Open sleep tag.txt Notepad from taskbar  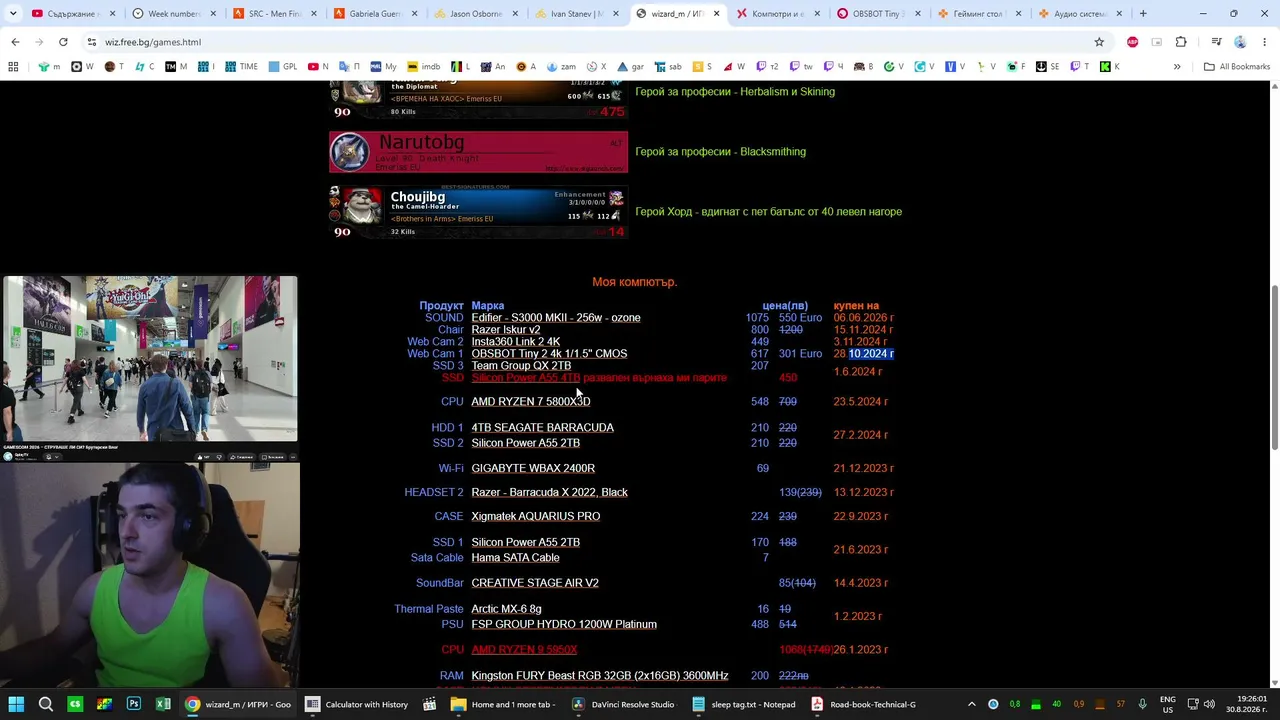pyautogui.click(x=744, y=704)
